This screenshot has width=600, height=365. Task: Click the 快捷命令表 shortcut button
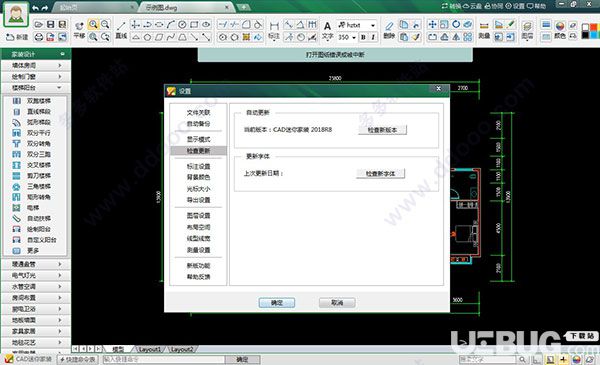(x=78, y=359)
